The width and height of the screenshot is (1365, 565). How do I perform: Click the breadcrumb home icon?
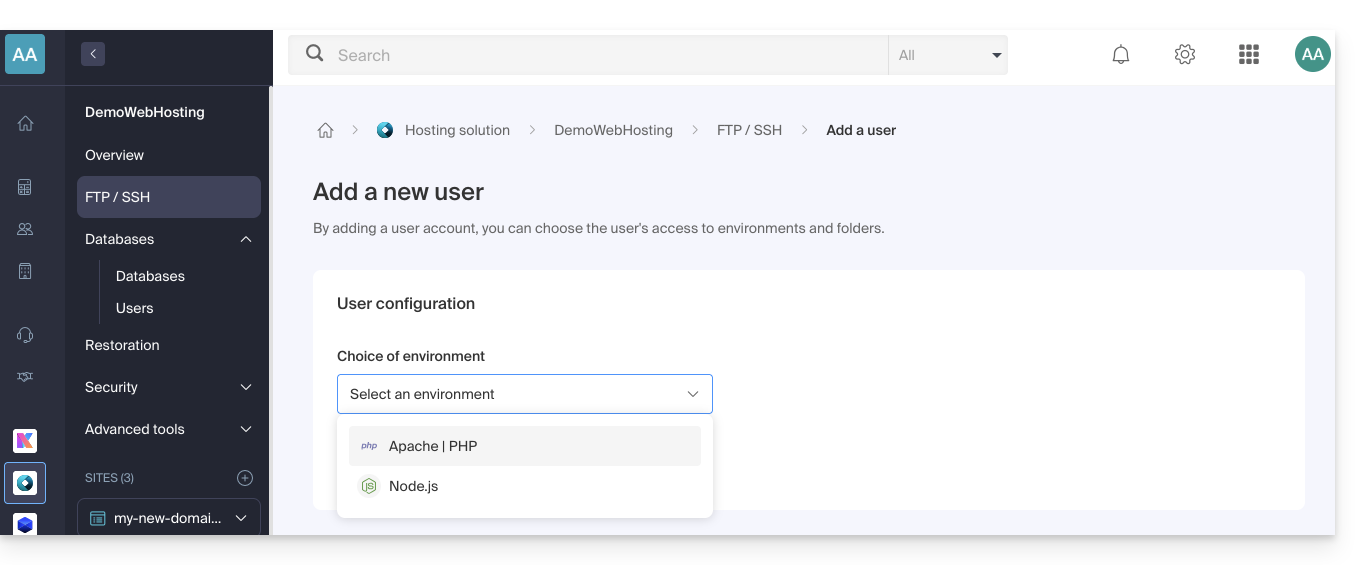pyautogui.click(x=325, y=130)
